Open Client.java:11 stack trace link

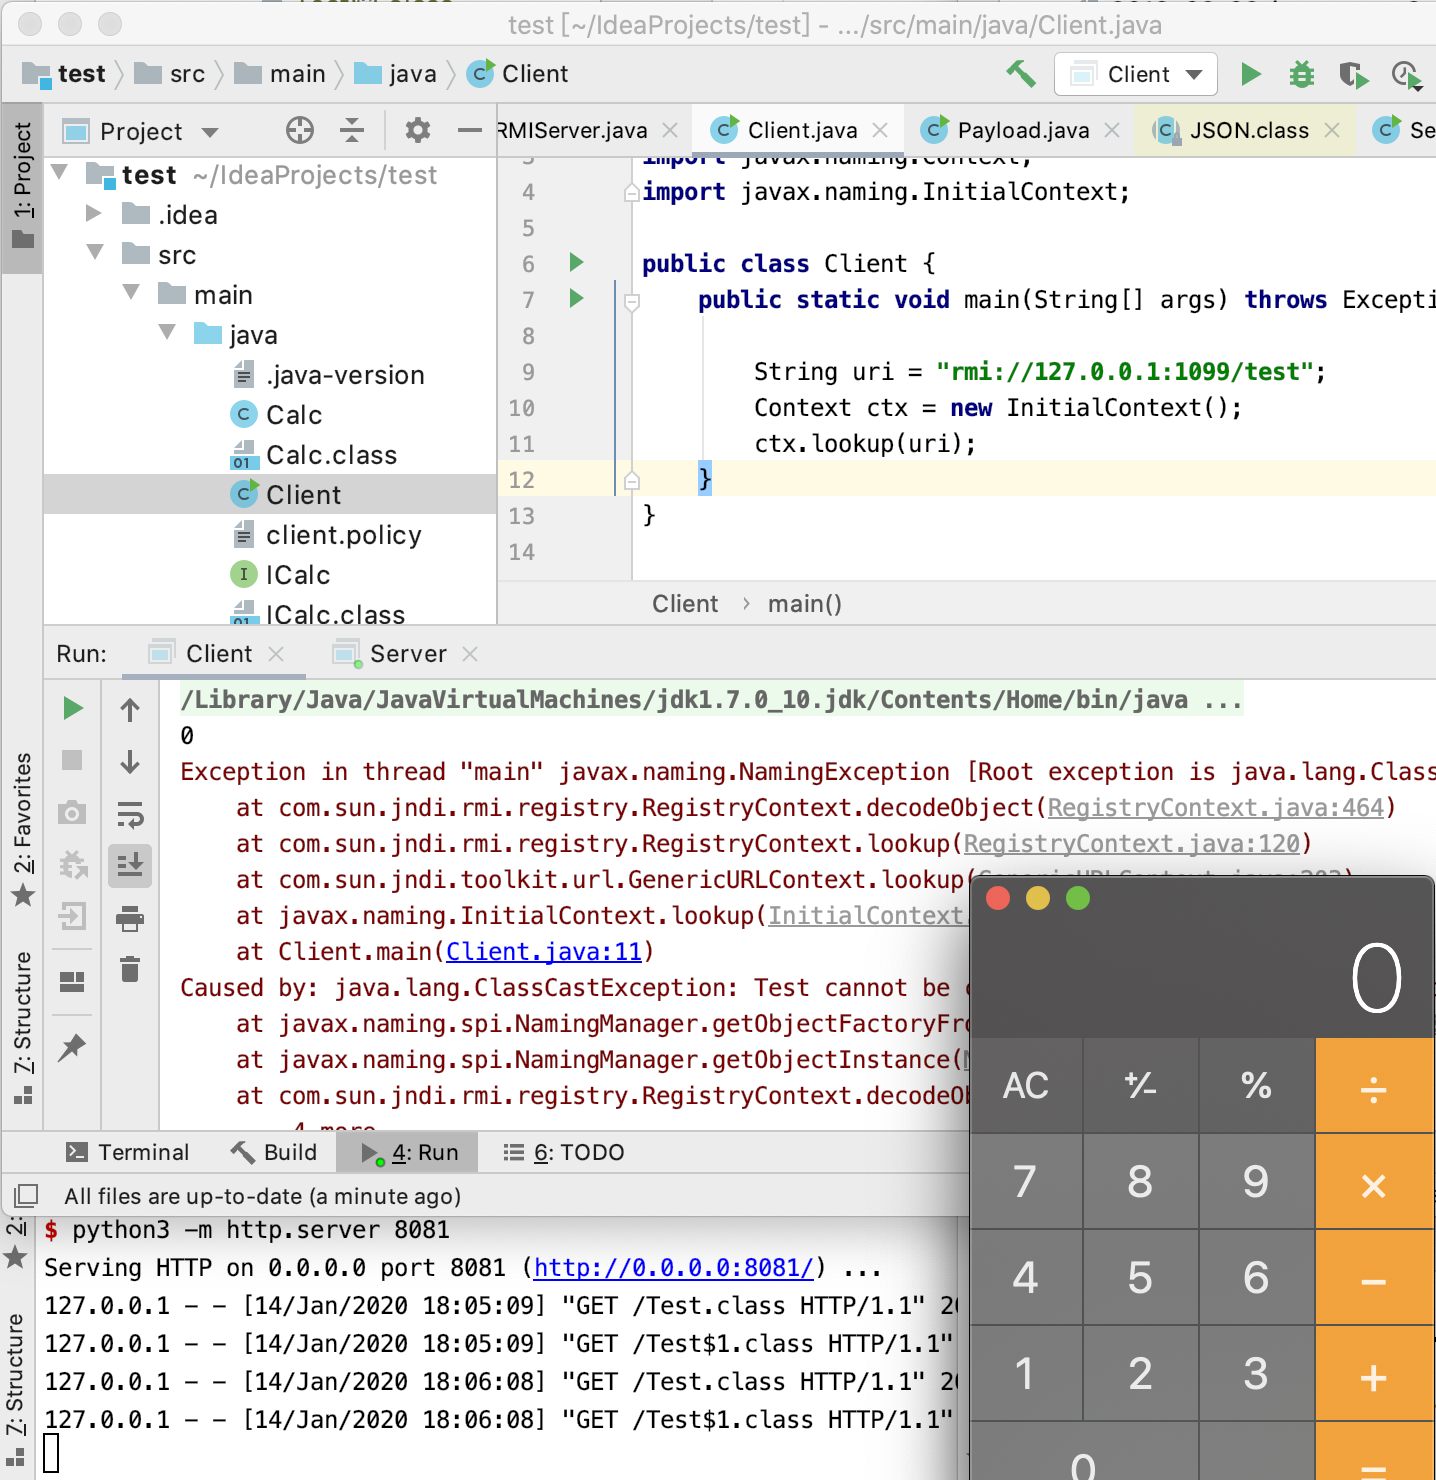[544, 952]
